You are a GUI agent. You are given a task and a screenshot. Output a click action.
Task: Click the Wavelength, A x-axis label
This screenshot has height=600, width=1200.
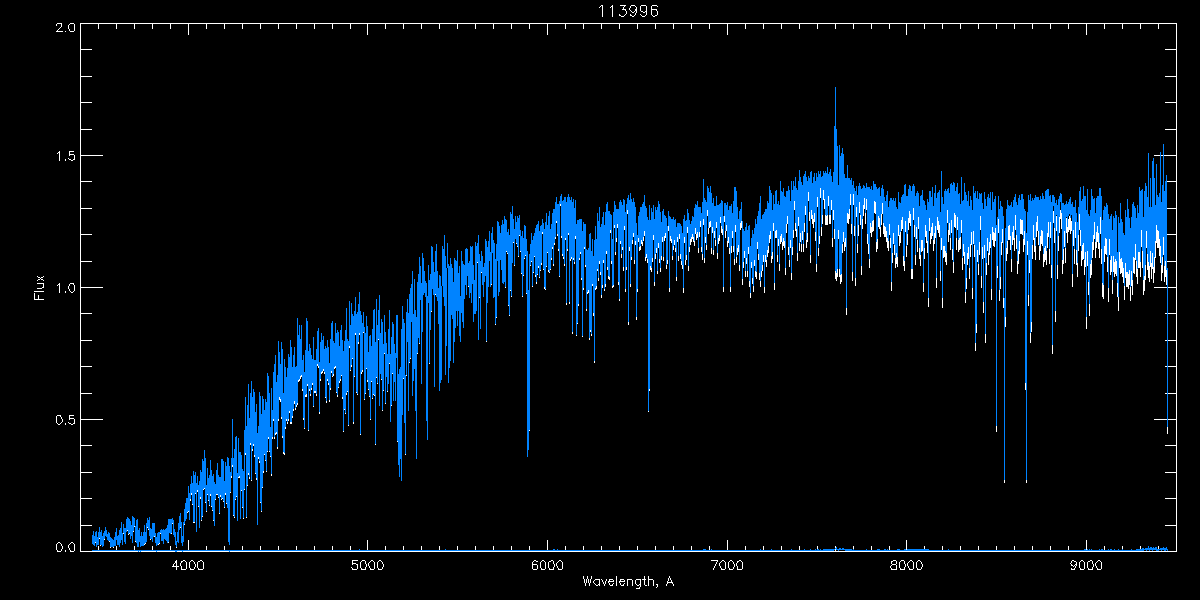pos(627,582)
